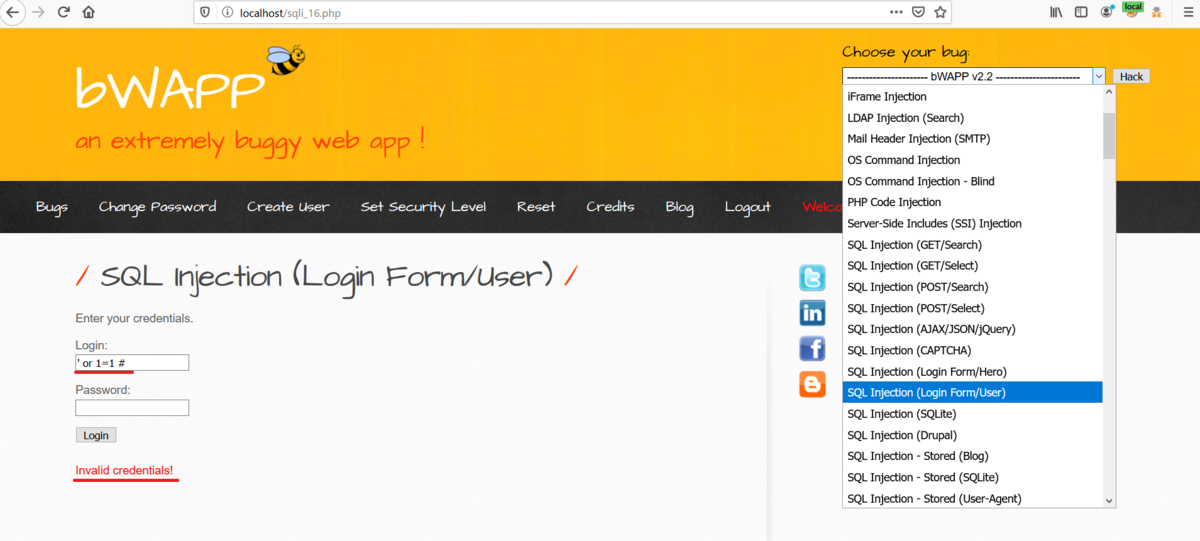Choose SQL Injection (POST/Select)
The width and height of the screenshot is (1200, 541).
click(x=972, y=308)
